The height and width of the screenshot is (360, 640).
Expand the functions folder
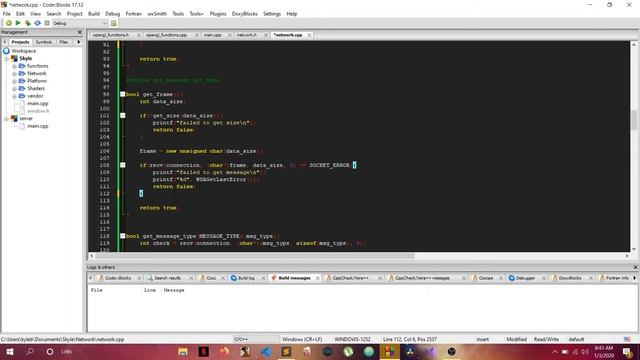click(x=14, y=66)
